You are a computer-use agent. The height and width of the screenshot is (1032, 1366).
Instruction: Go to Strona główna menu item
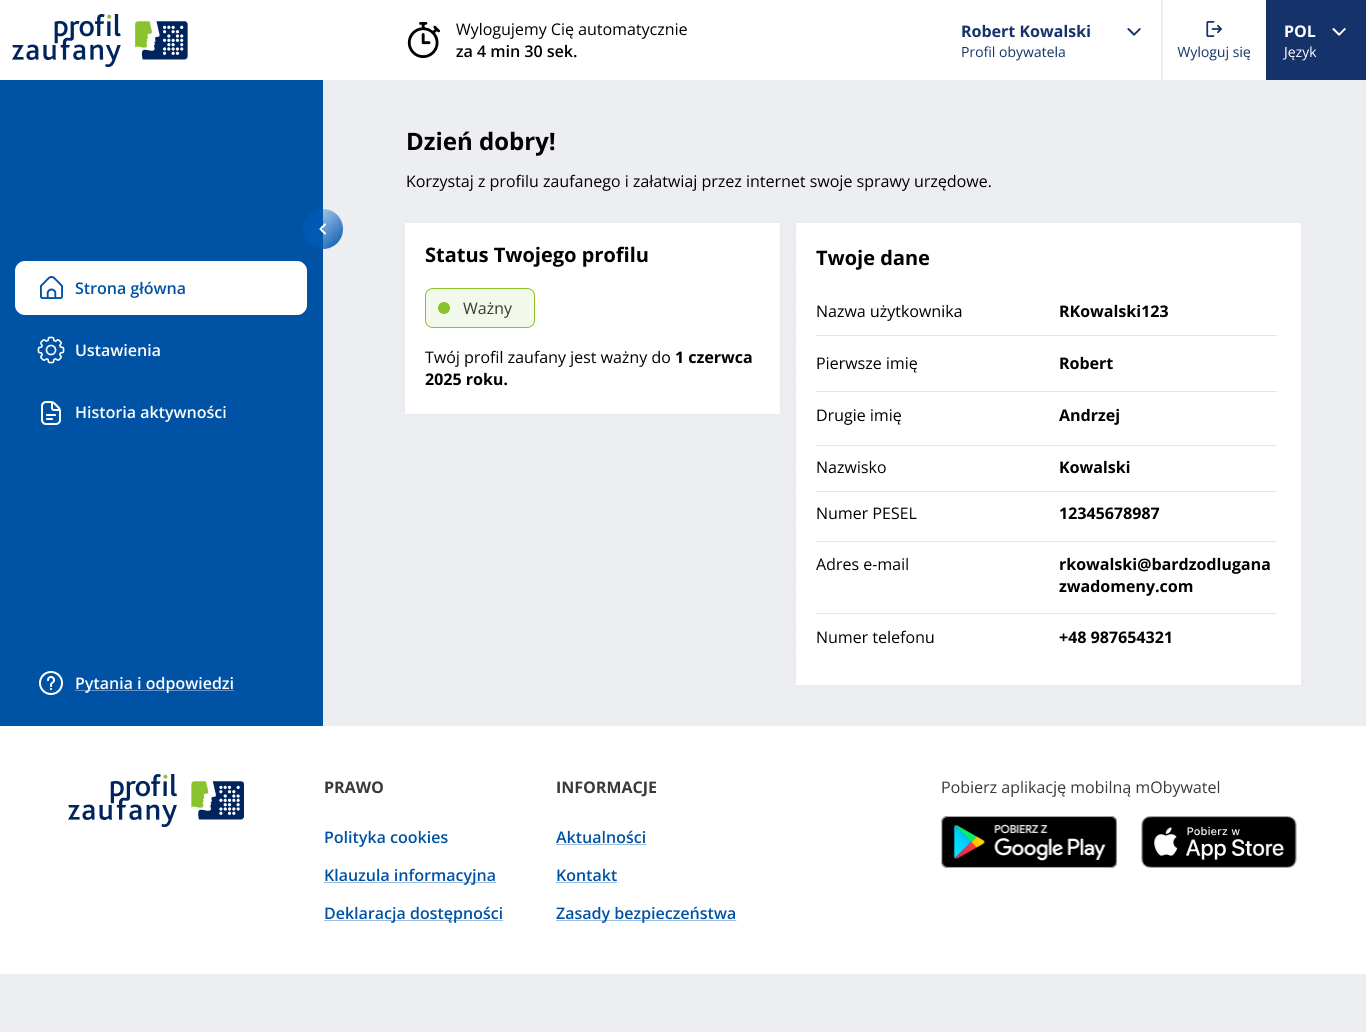click(130, 288)
